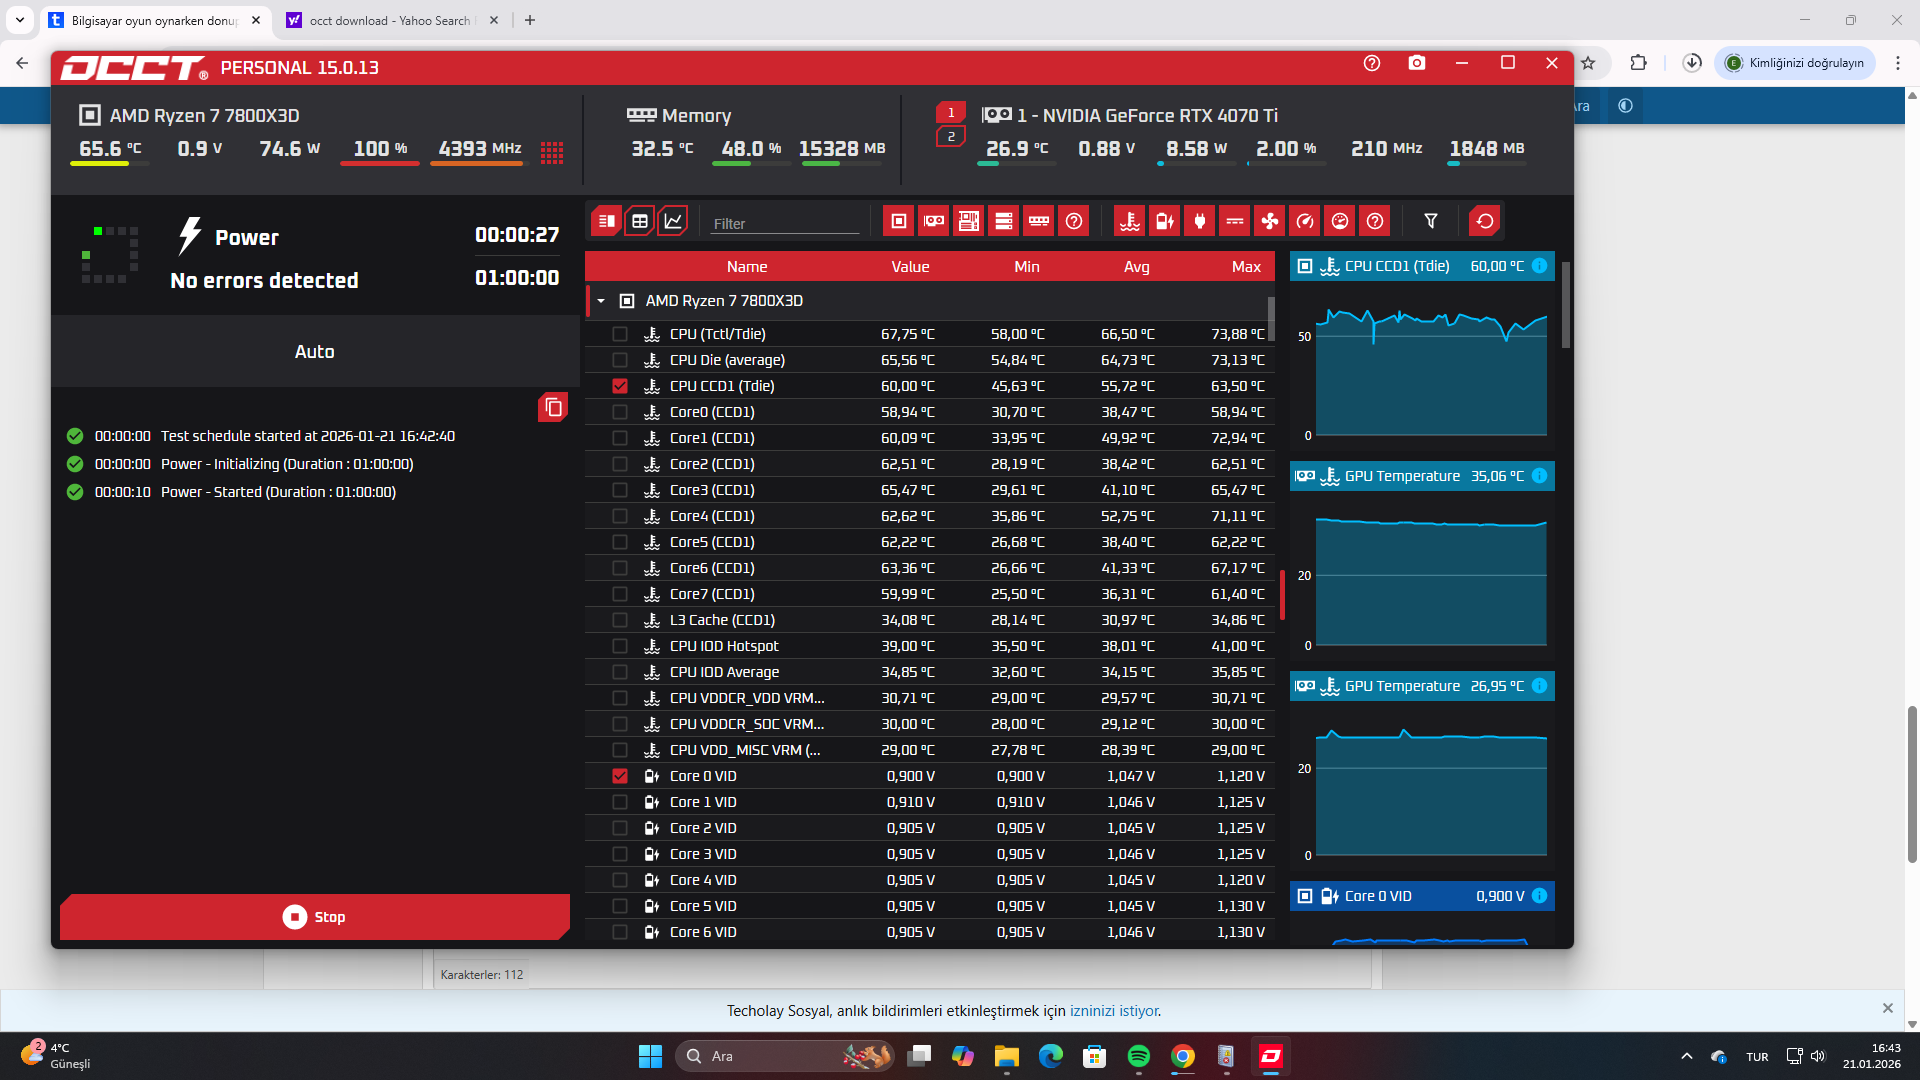The height and width of the screenshot is (1080, 1920).
Task: Open Chrome tab search dropdown arrow
Action: point(20,20)
